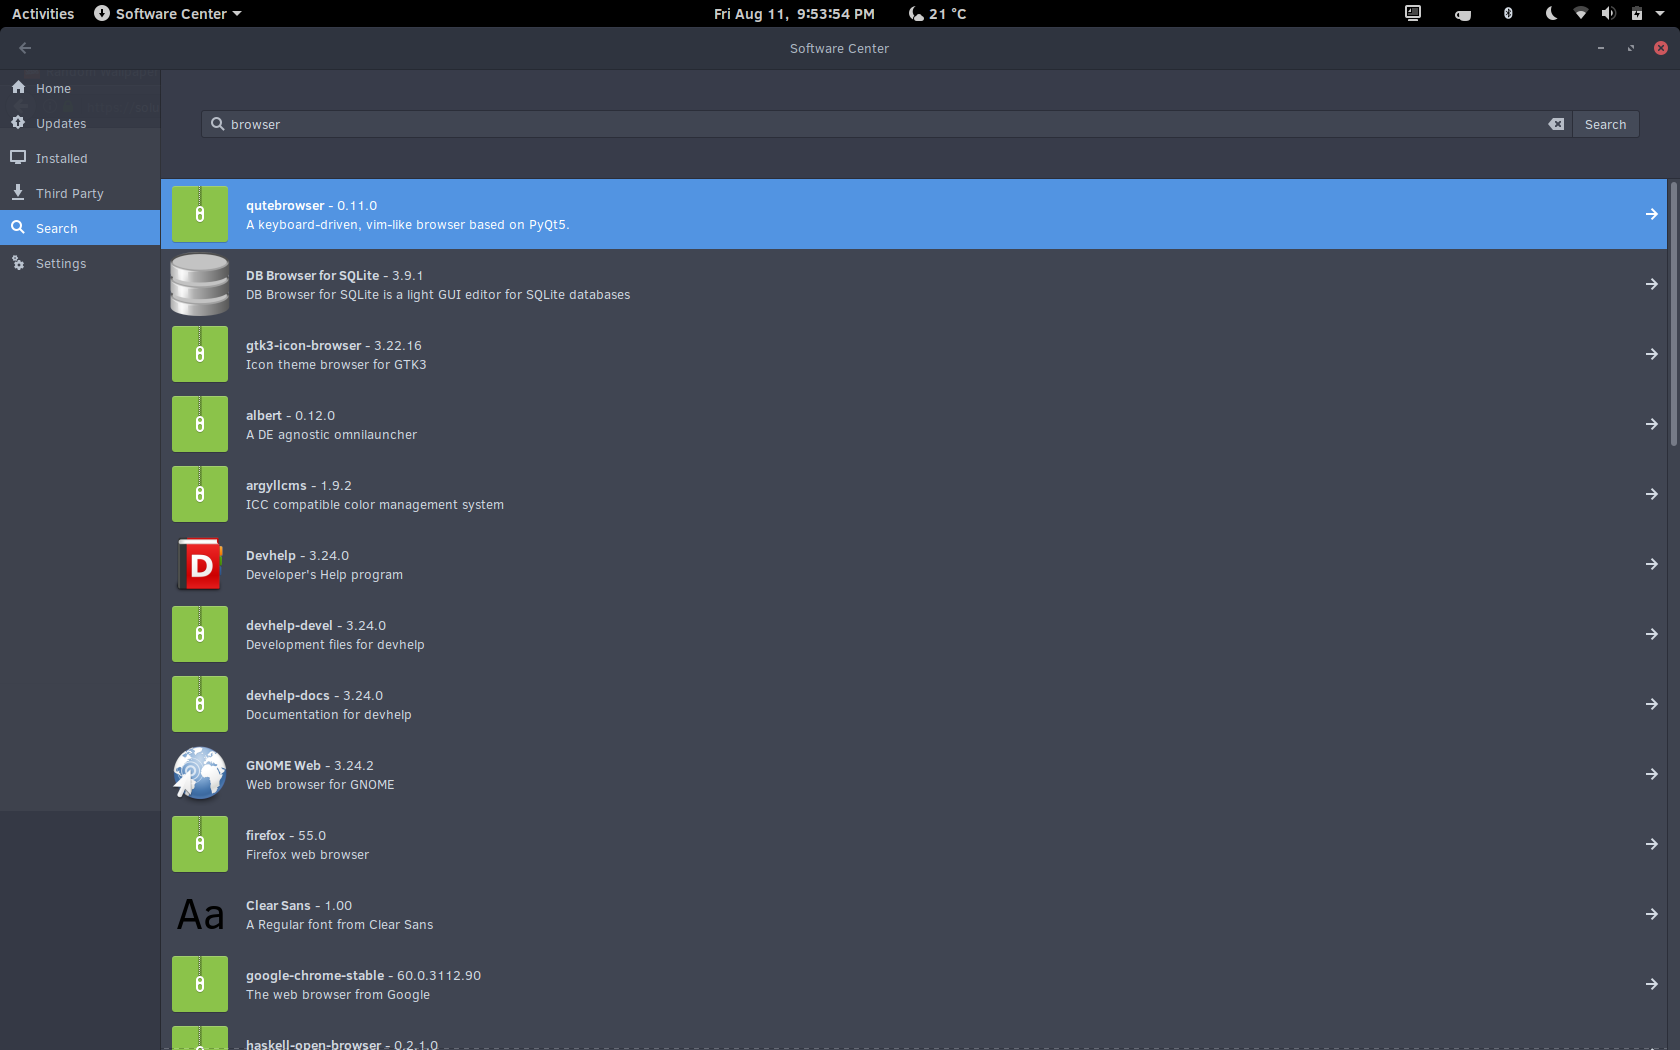Open the system menu dropdown arrow
Screen dimensions: 1680x1050
pos(1660,13)
